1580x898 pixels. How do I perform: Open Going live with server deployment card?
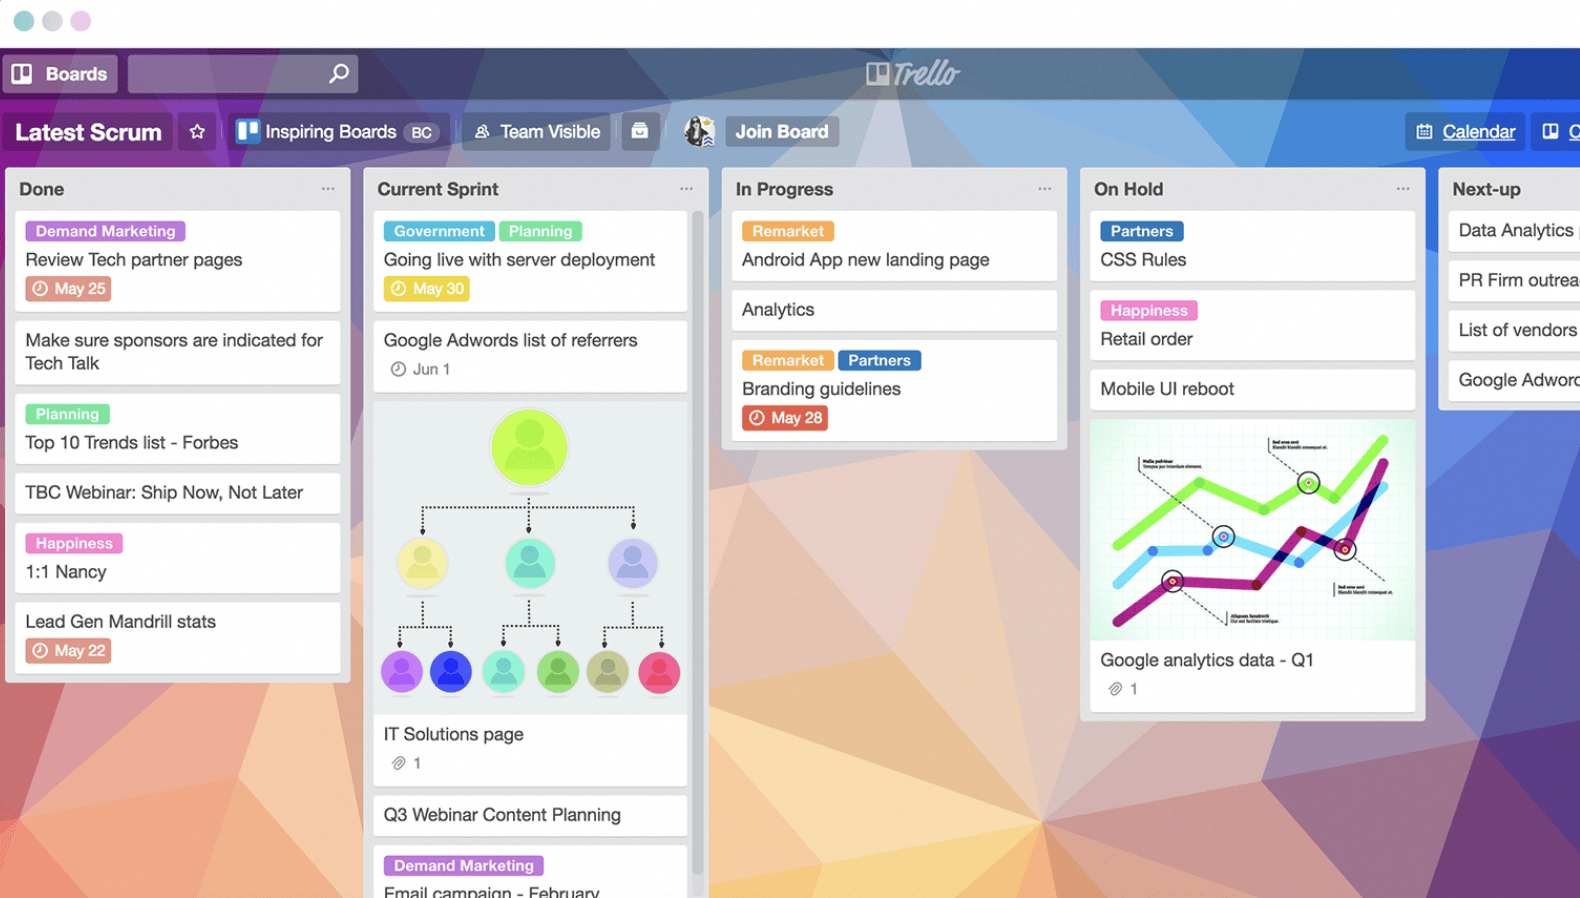pyautogui.click(x=530, y=260)
